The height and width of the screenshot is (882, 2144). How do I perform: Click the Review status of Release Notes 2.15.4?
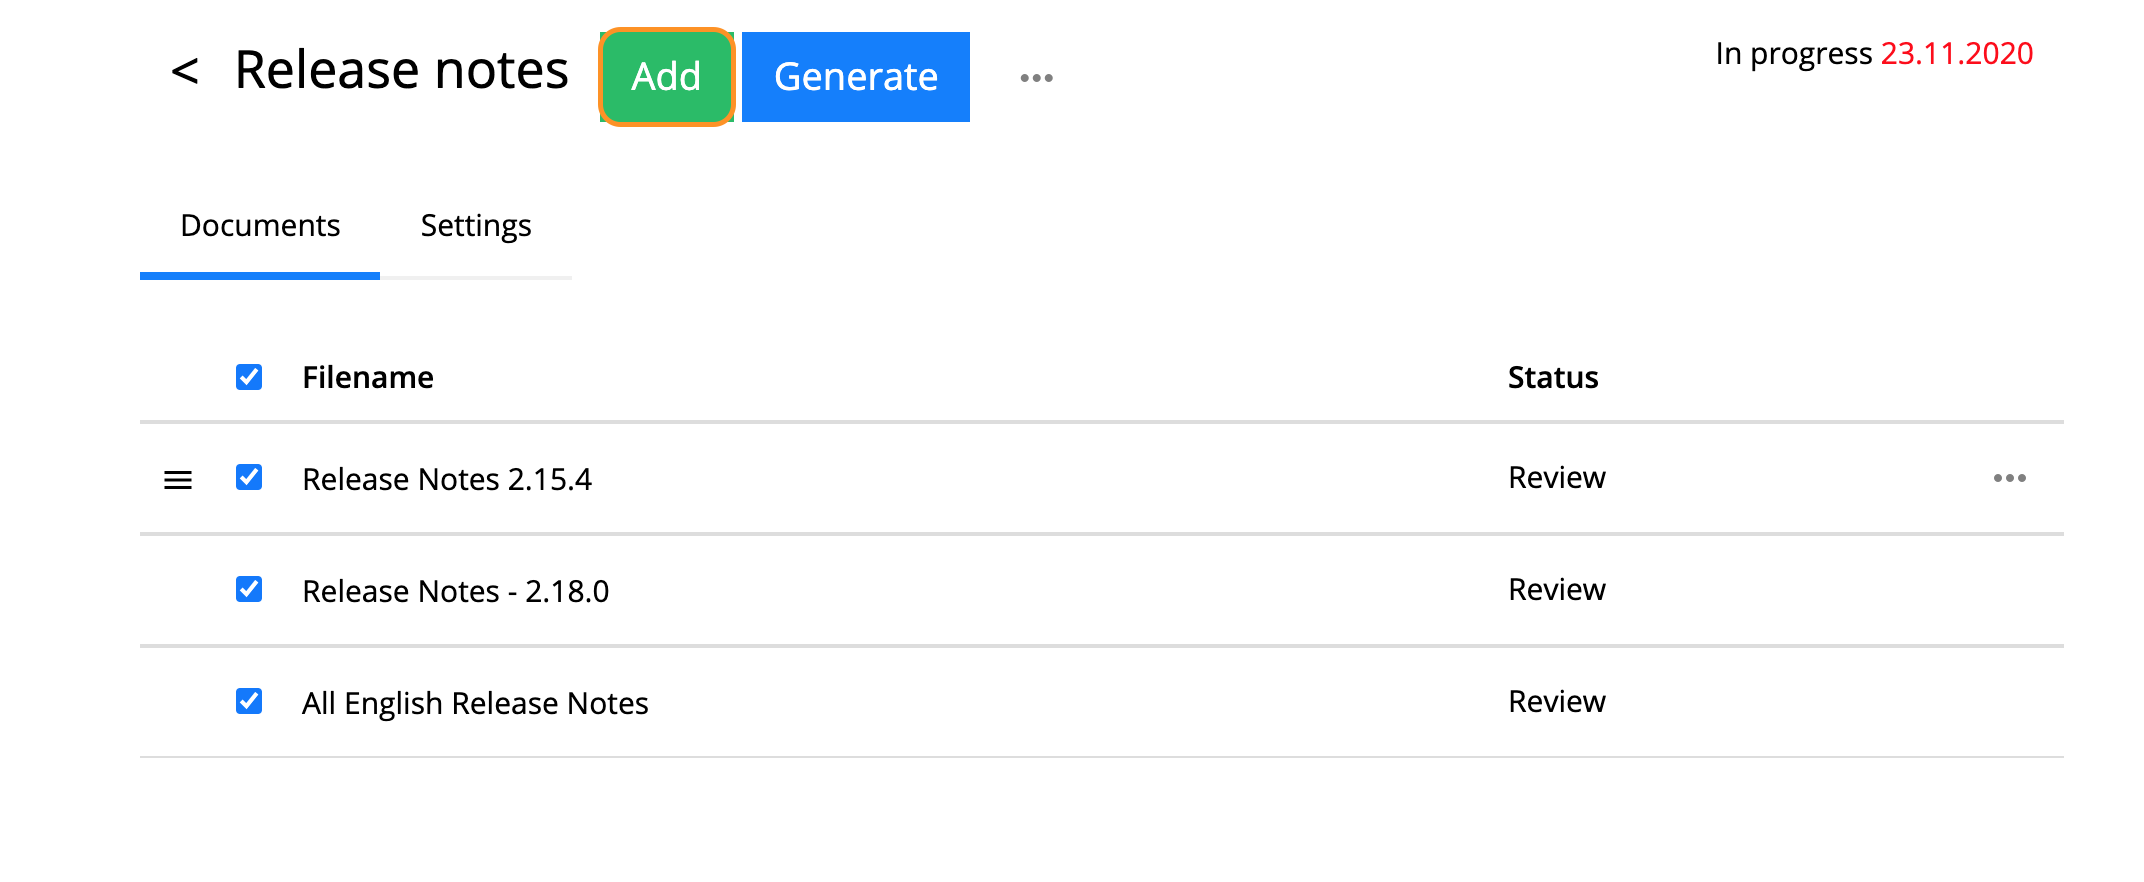pyautogui.click(x=1557, y=478)
